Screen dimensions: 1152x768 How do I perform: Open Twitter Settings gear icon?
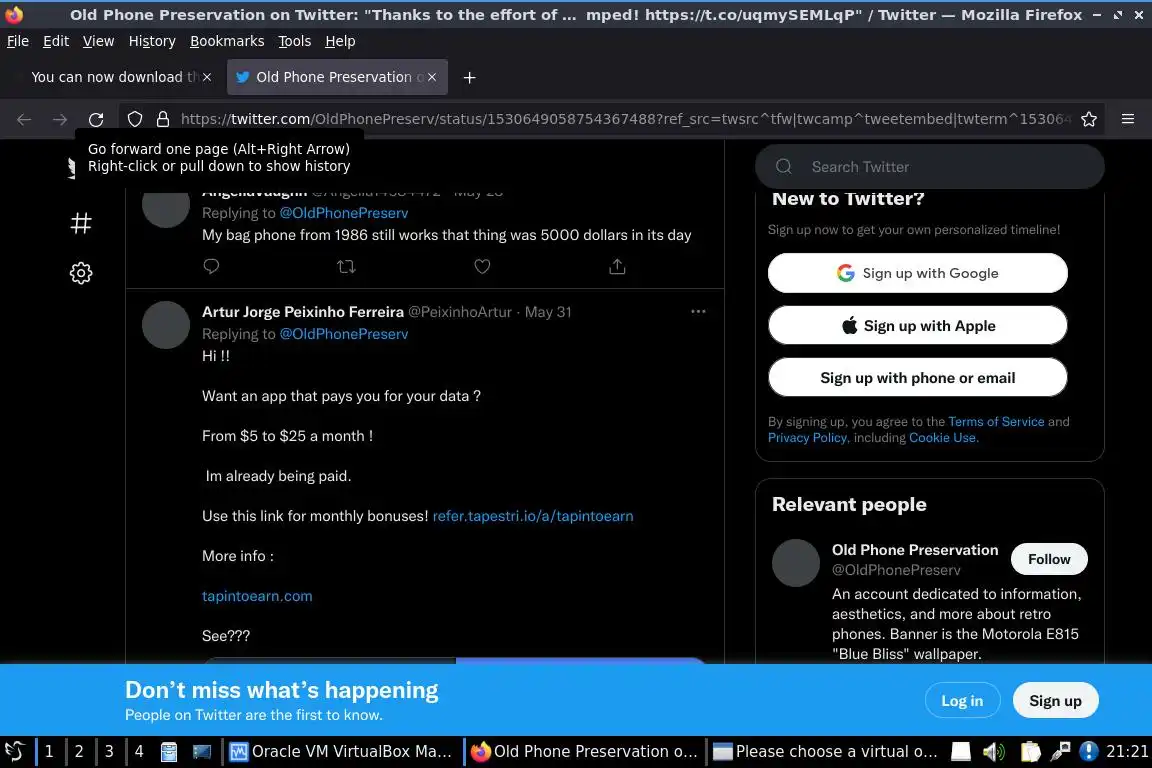click(81, 273)
